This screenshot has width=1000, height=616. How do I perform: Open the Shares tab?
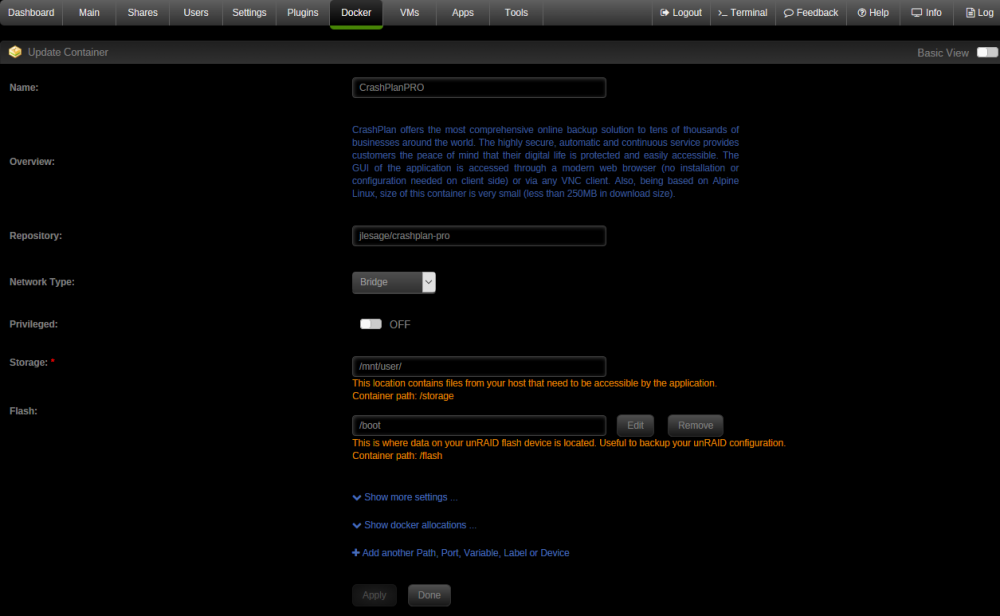pos(142,13)
